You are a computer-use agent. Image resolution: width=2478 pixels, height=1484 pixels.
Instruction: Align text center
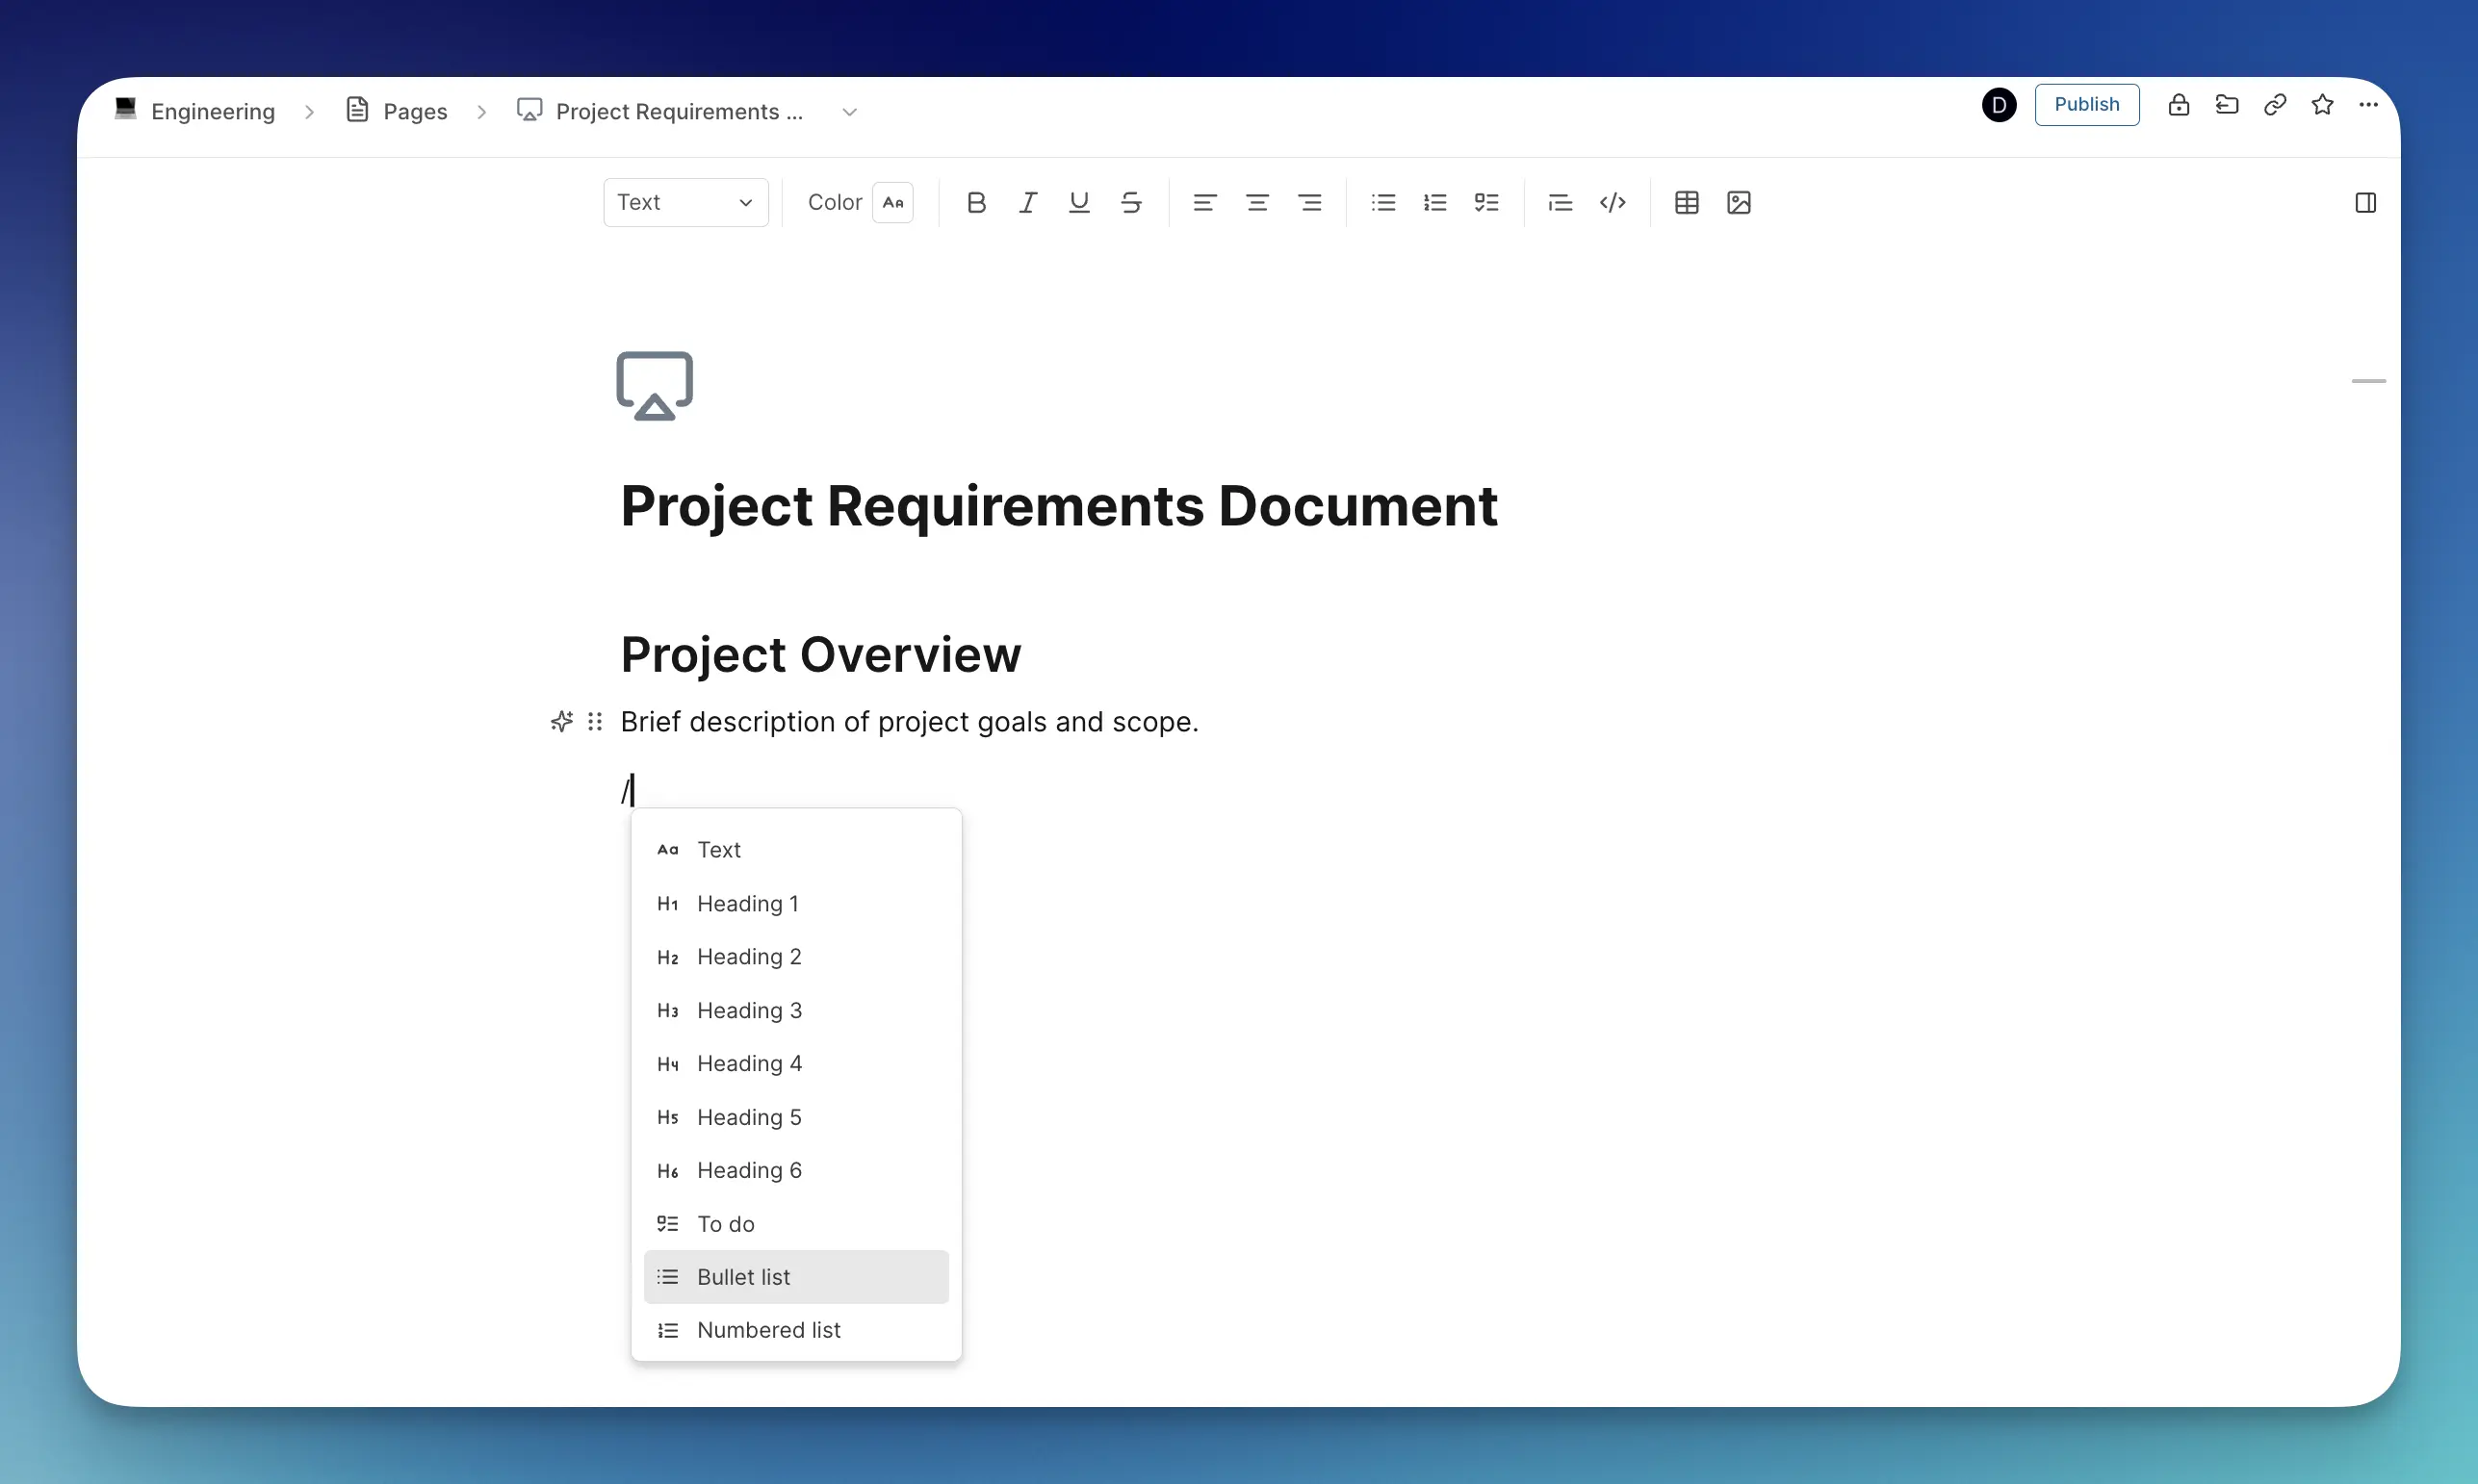[1257, 203]
